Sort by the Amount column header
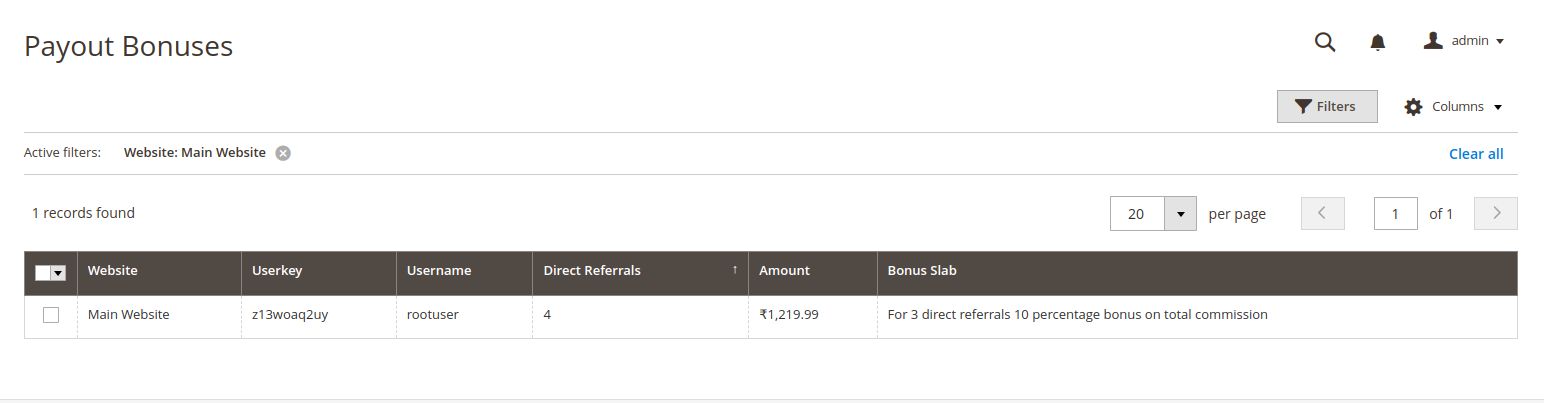1544x403 pixels. 784,271
